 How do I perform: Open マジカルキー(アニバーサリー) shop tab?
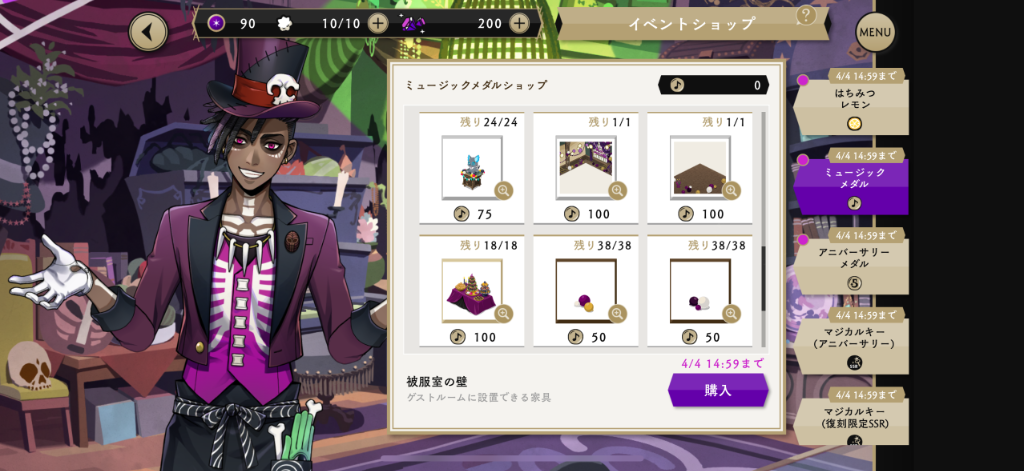(851, 340)
